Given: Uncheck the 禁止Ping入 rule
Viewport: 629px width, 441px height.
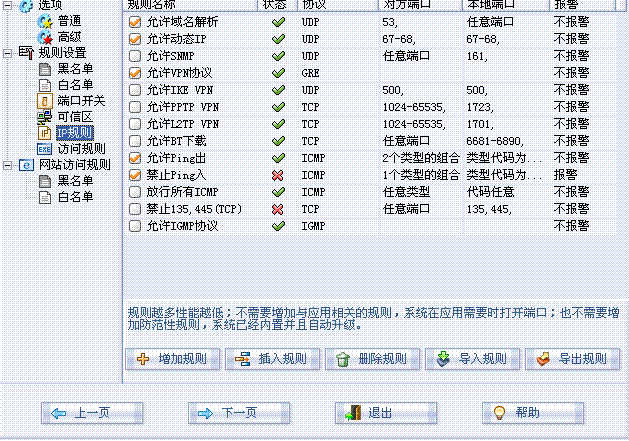Looking at the screenshot, I should 135,175.
